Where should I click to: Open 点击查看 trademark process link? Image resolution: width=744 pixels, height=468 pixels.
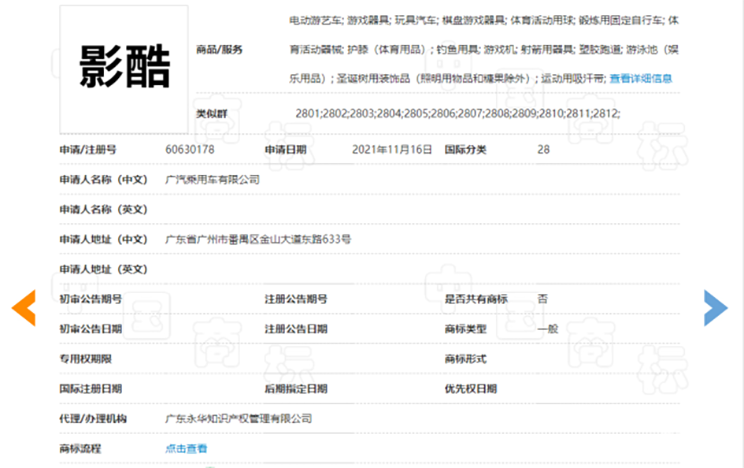186,449
